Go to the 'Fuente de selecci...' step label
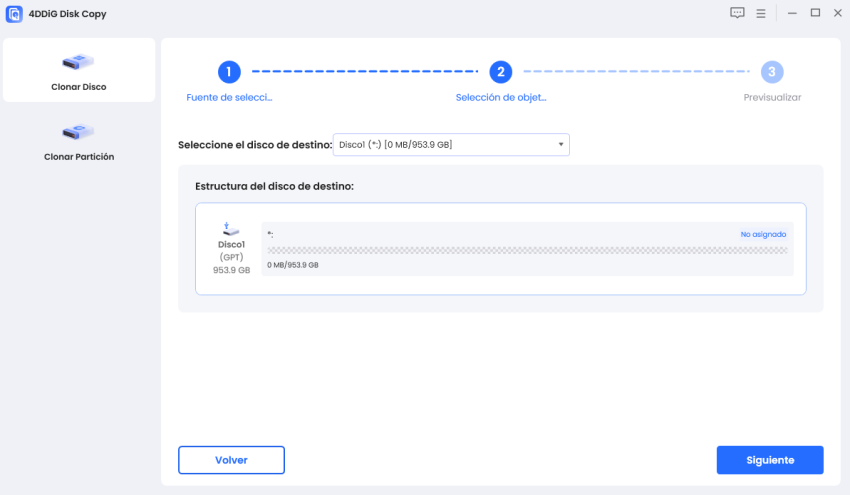 229,98
